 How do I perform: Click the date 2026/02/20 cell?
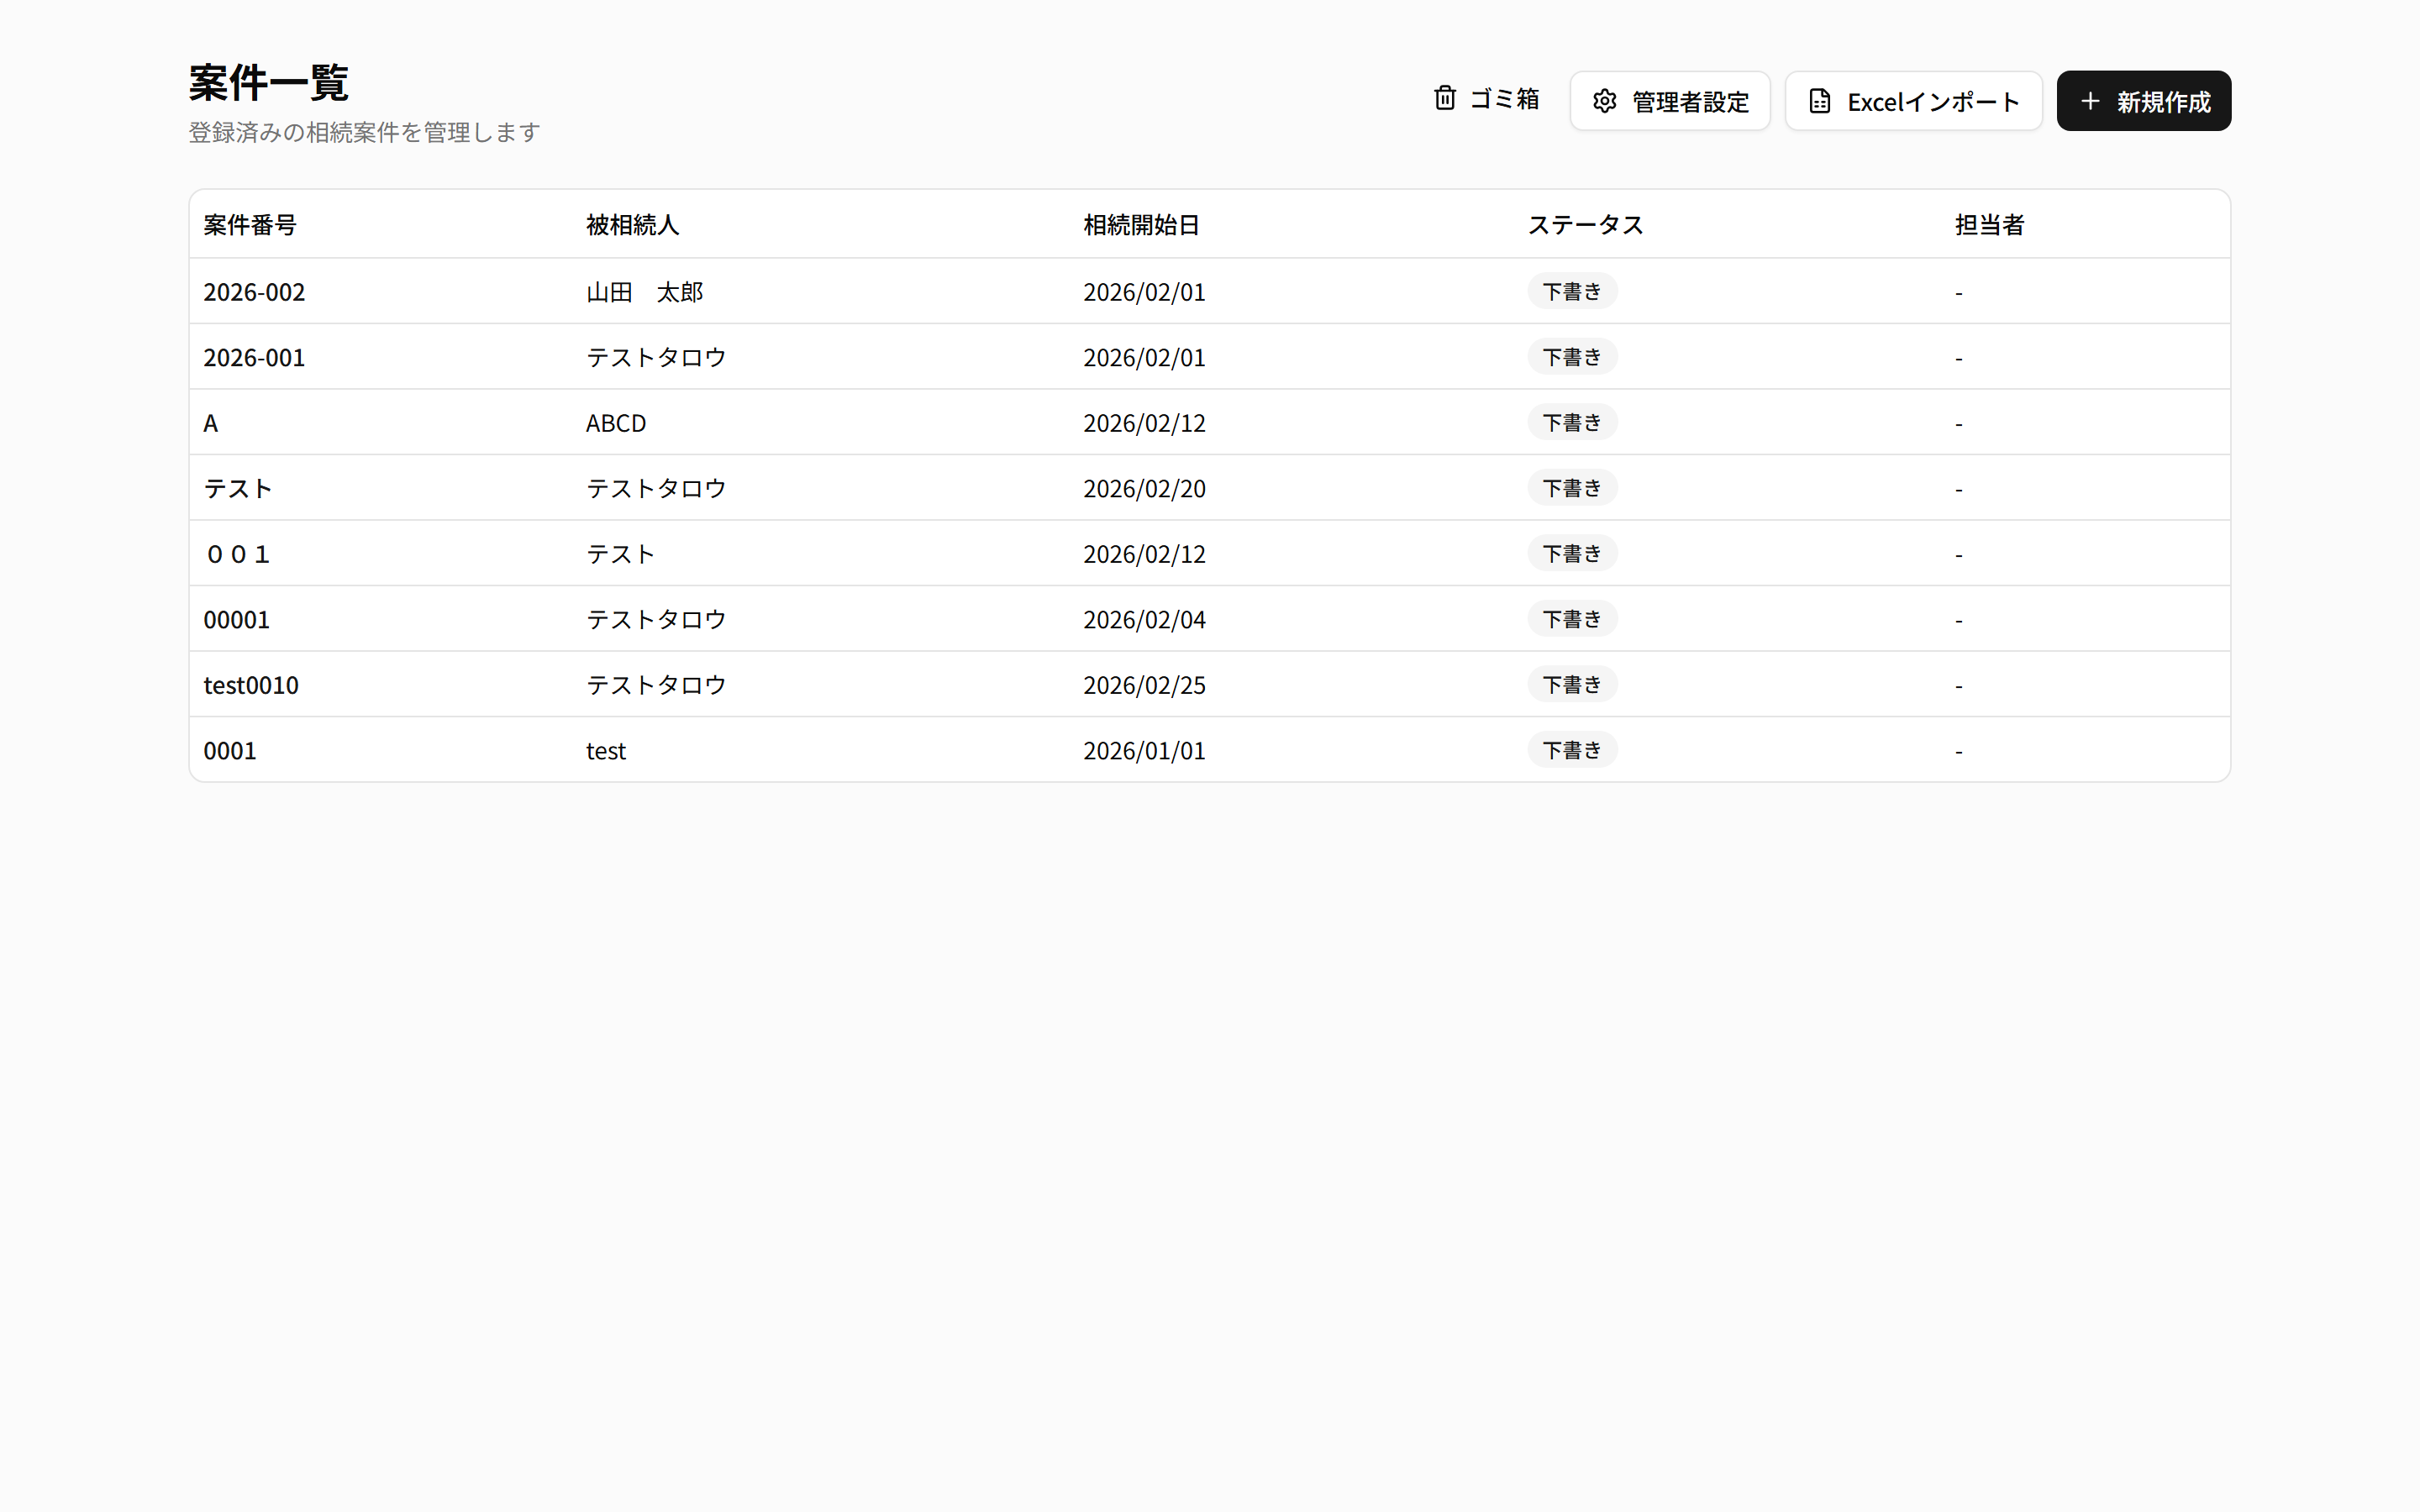[1144, 489]
